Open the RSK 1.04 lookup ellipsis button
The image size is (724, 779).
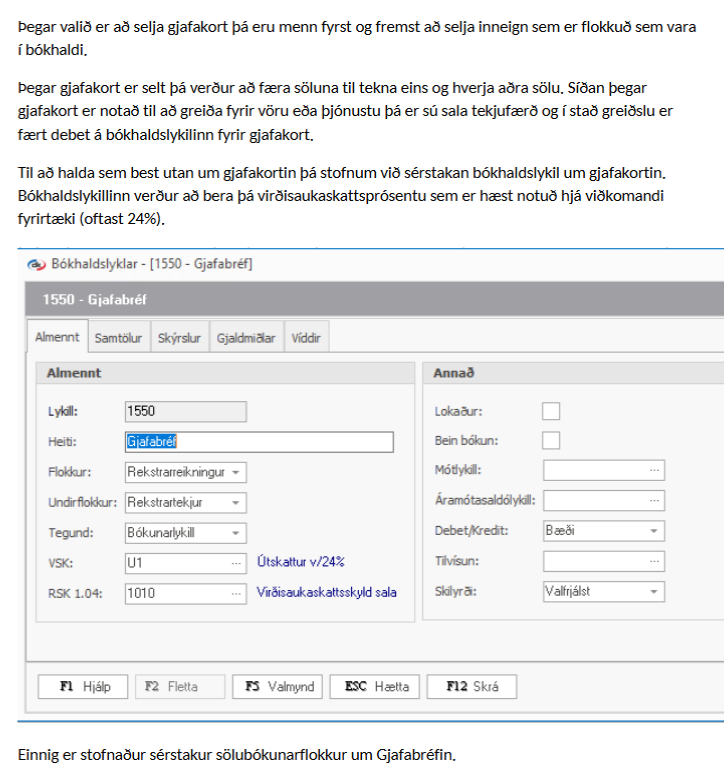click(x=236, y=593)
